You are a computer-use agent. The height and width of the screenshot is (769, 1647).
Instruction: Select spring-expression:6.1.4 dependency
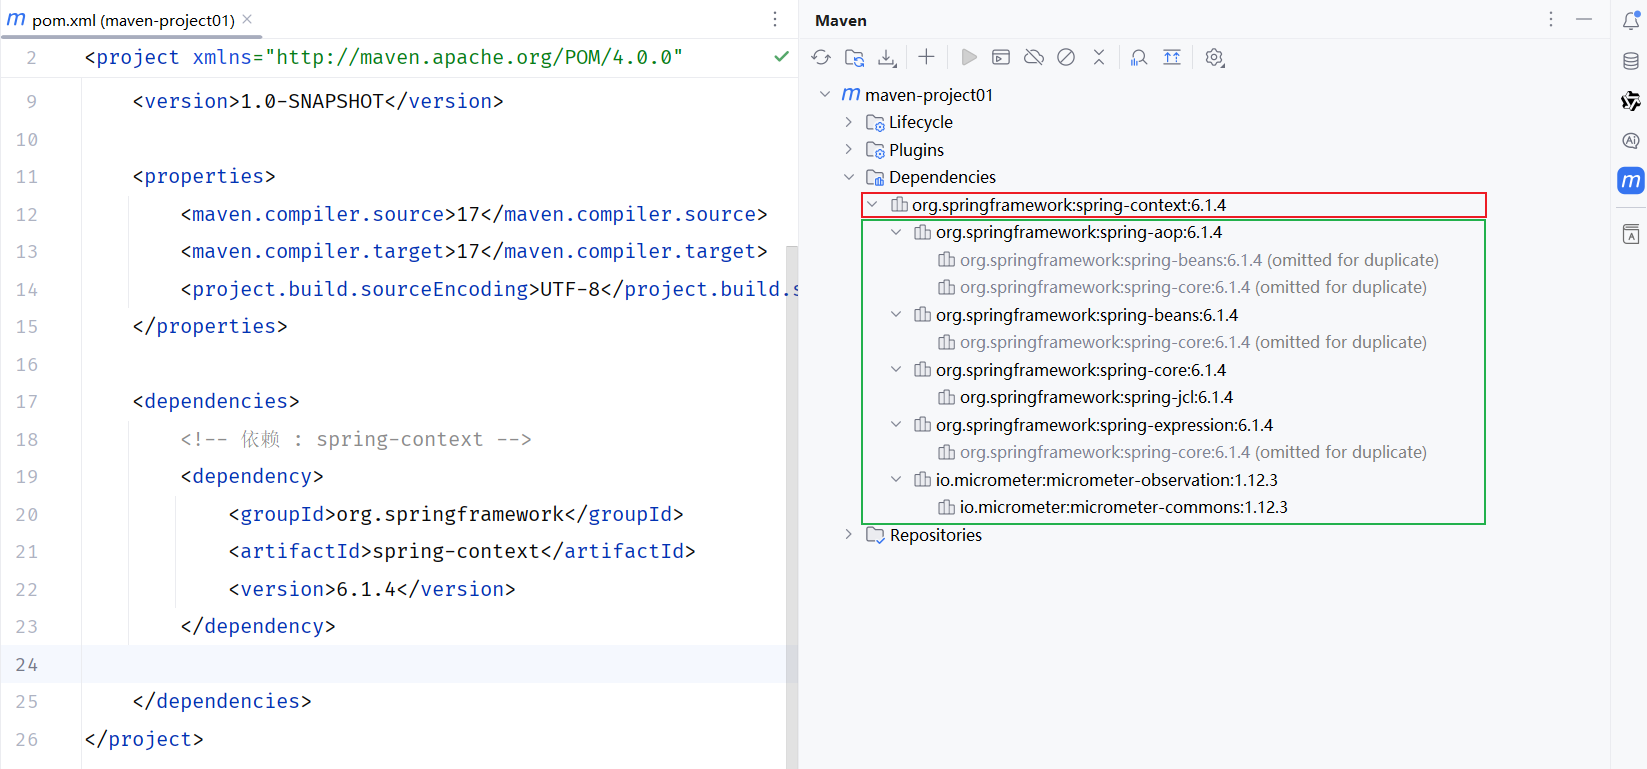point(1104,425)
